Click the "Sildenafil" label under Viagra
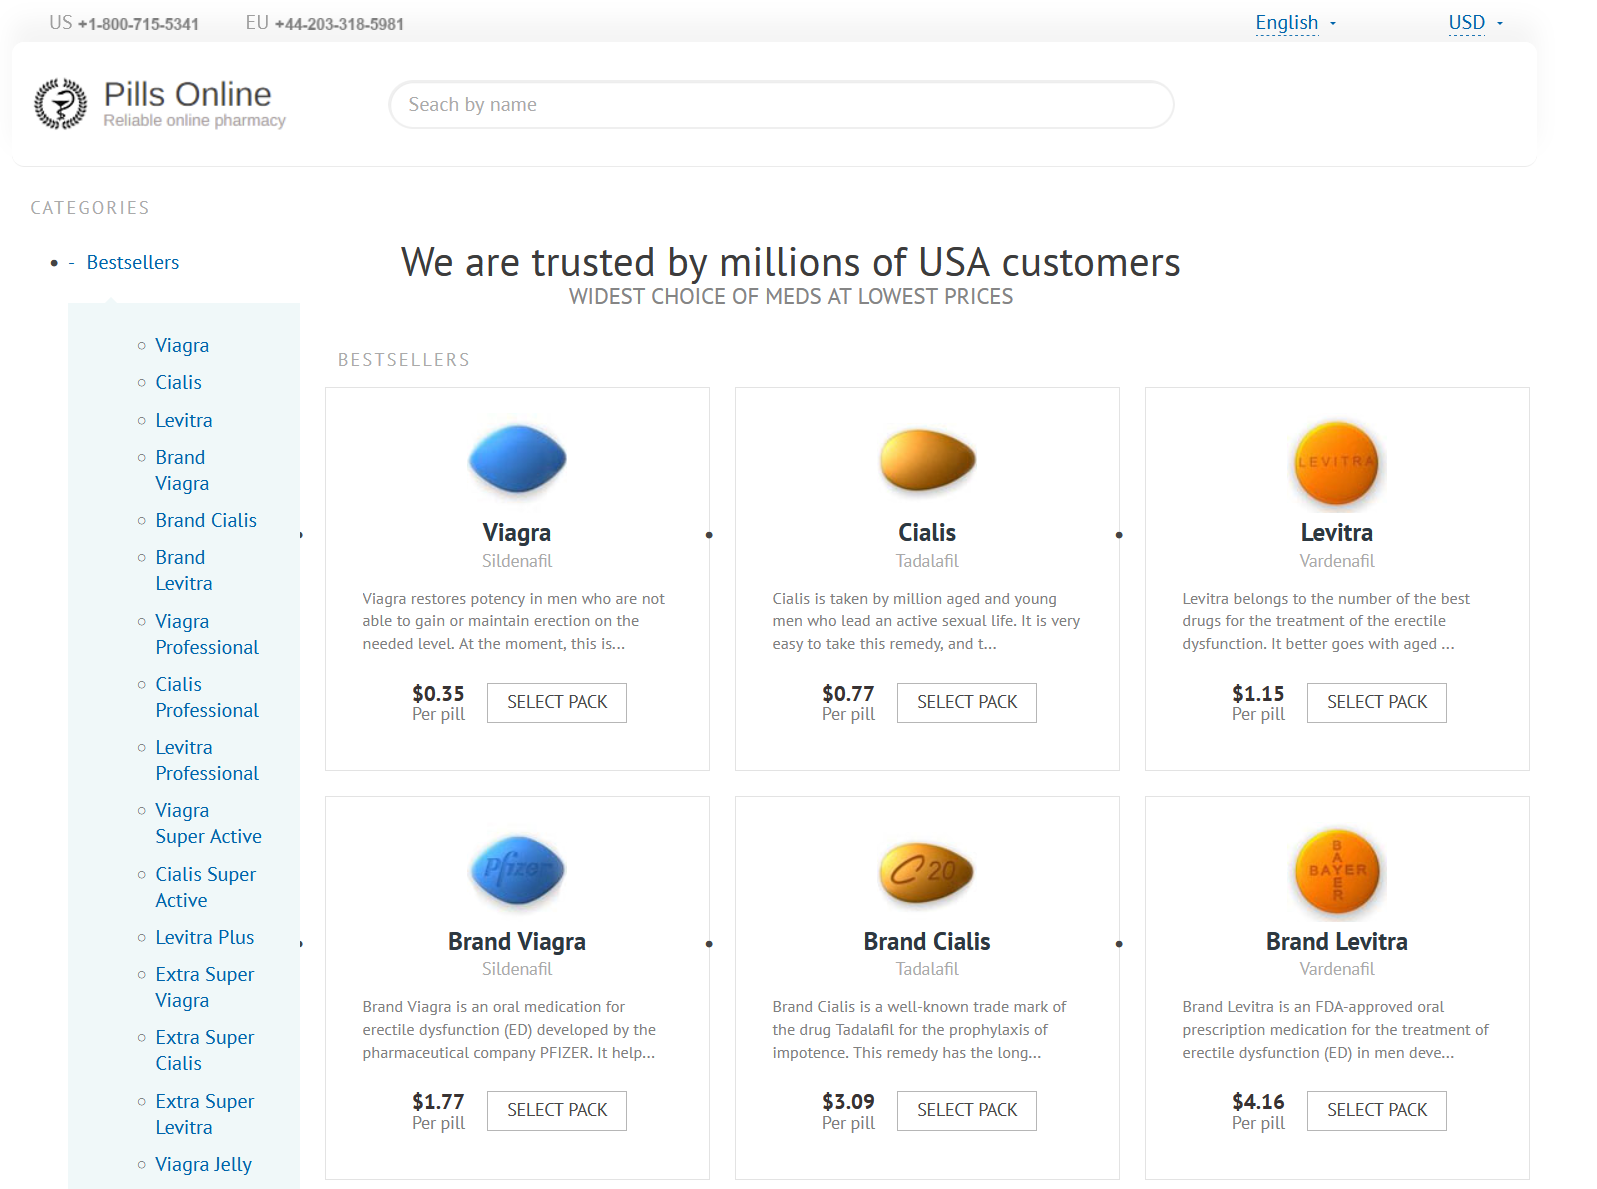 [x=517, y=561]
